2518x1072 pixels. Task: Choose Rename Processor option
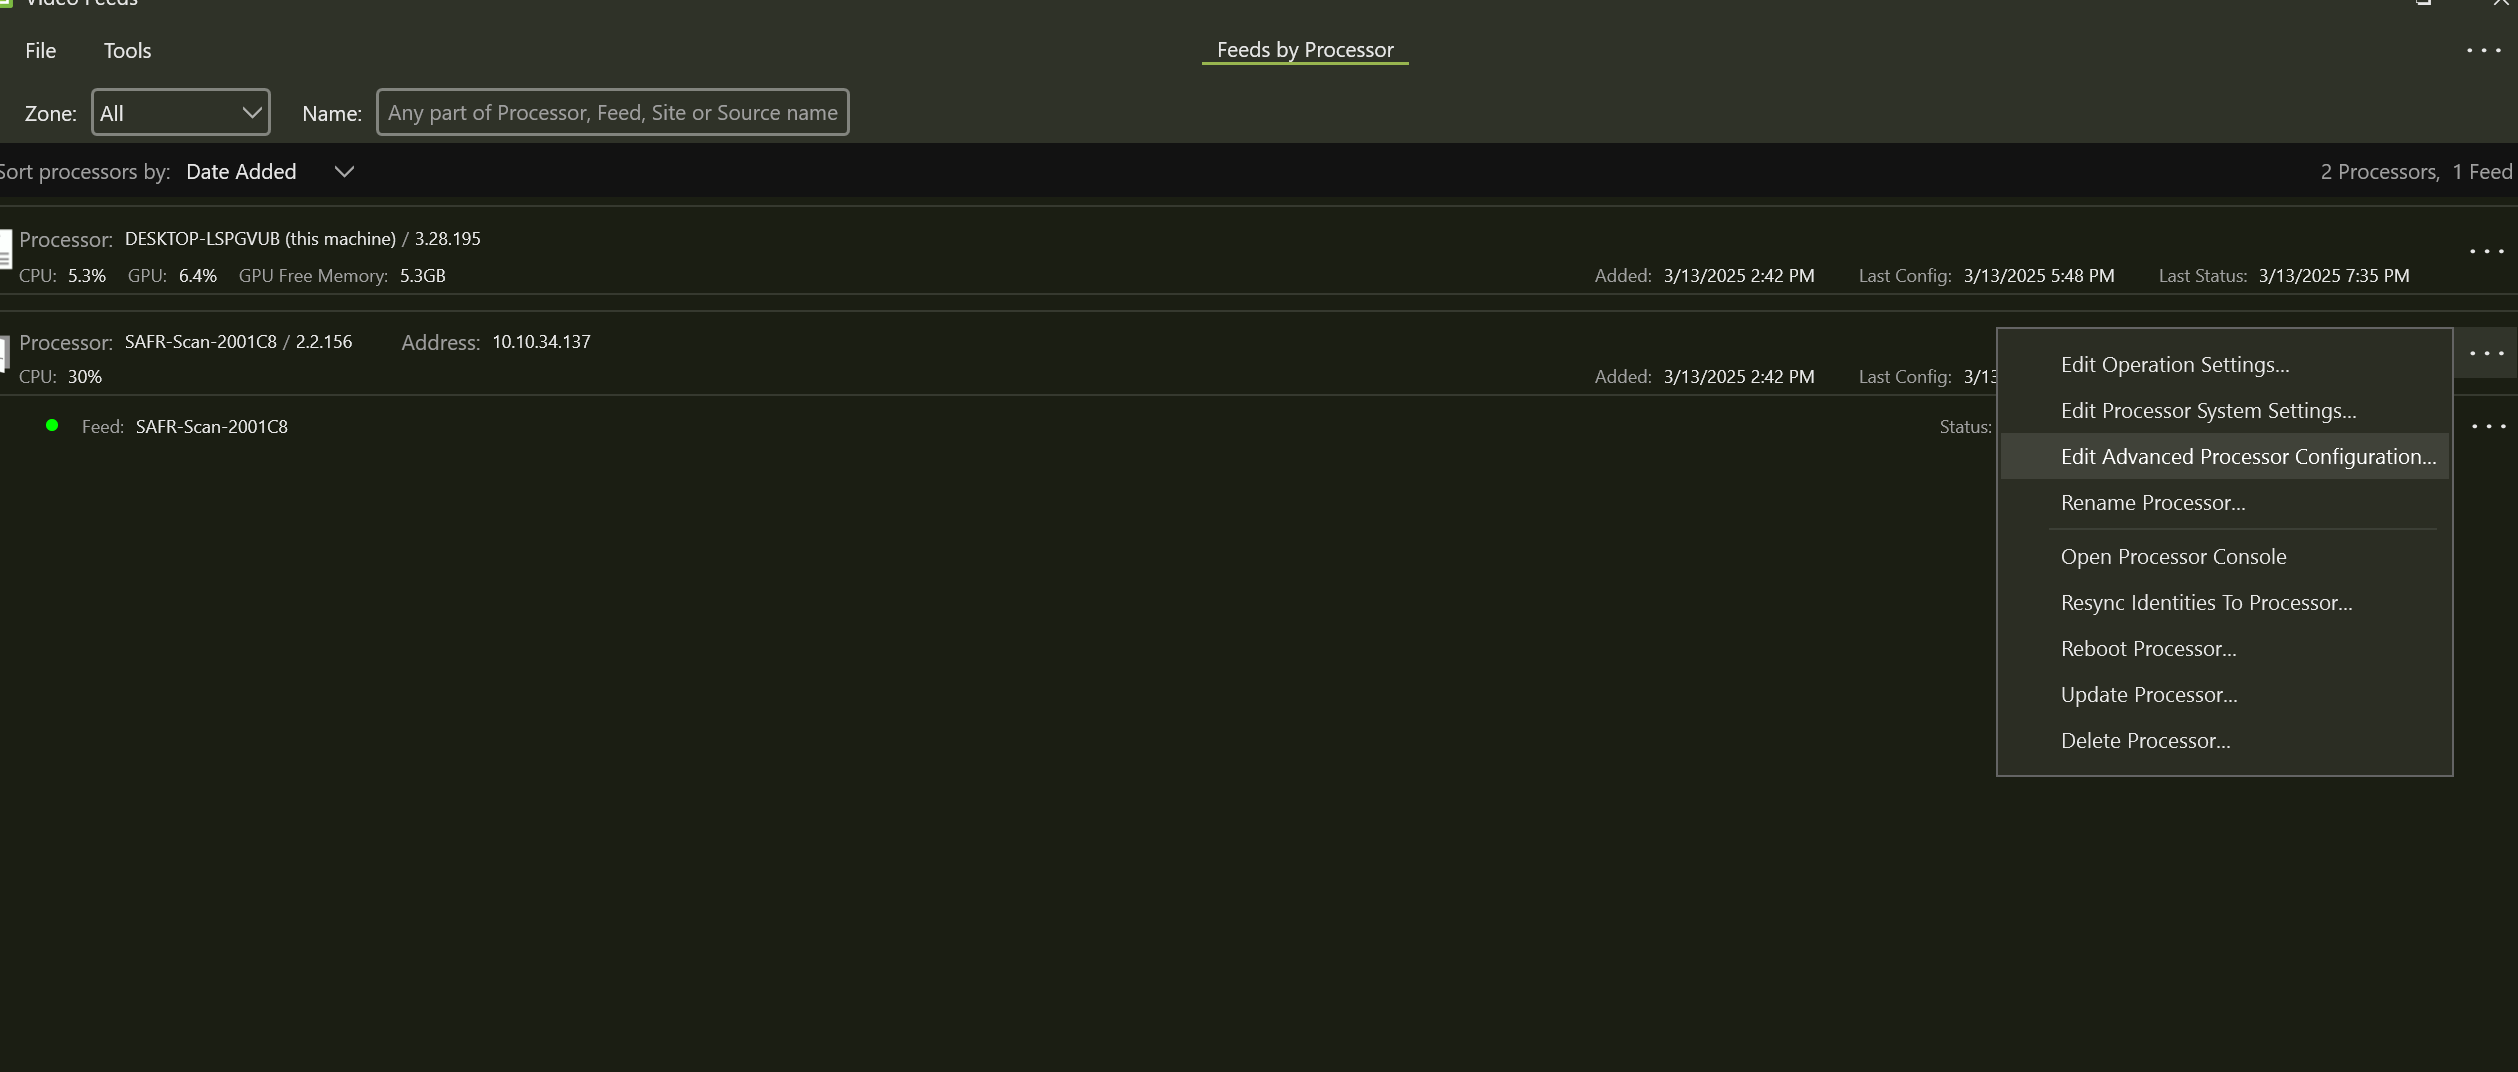coord(2152,503)
